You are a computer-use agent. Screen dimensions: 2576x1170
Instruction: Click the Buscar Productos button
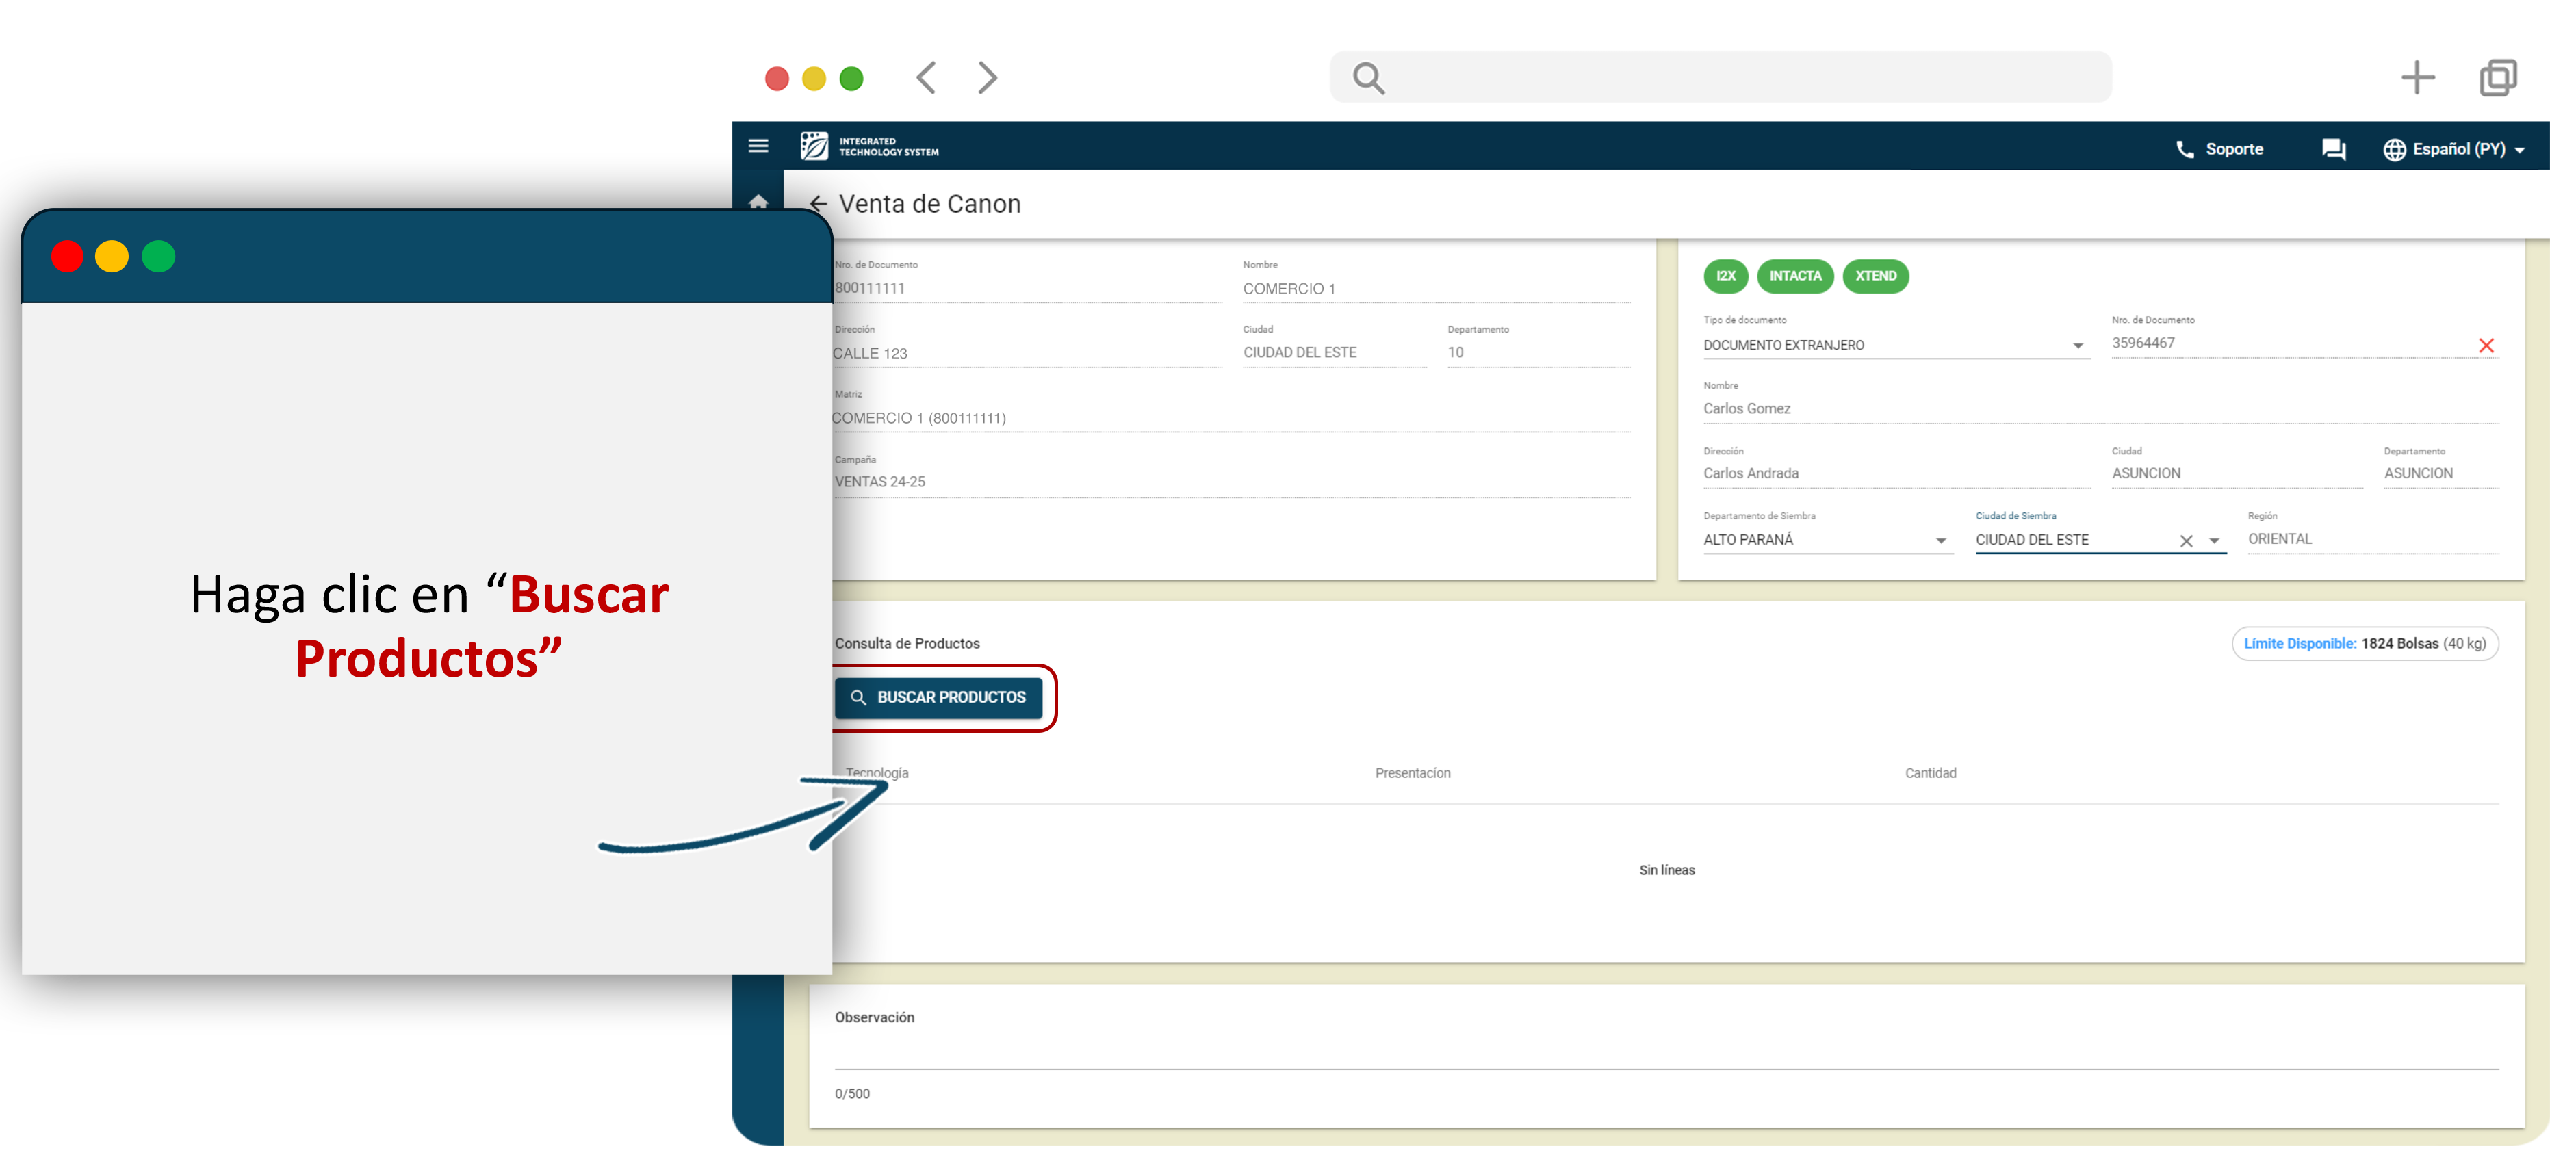[x=938, y=697]
